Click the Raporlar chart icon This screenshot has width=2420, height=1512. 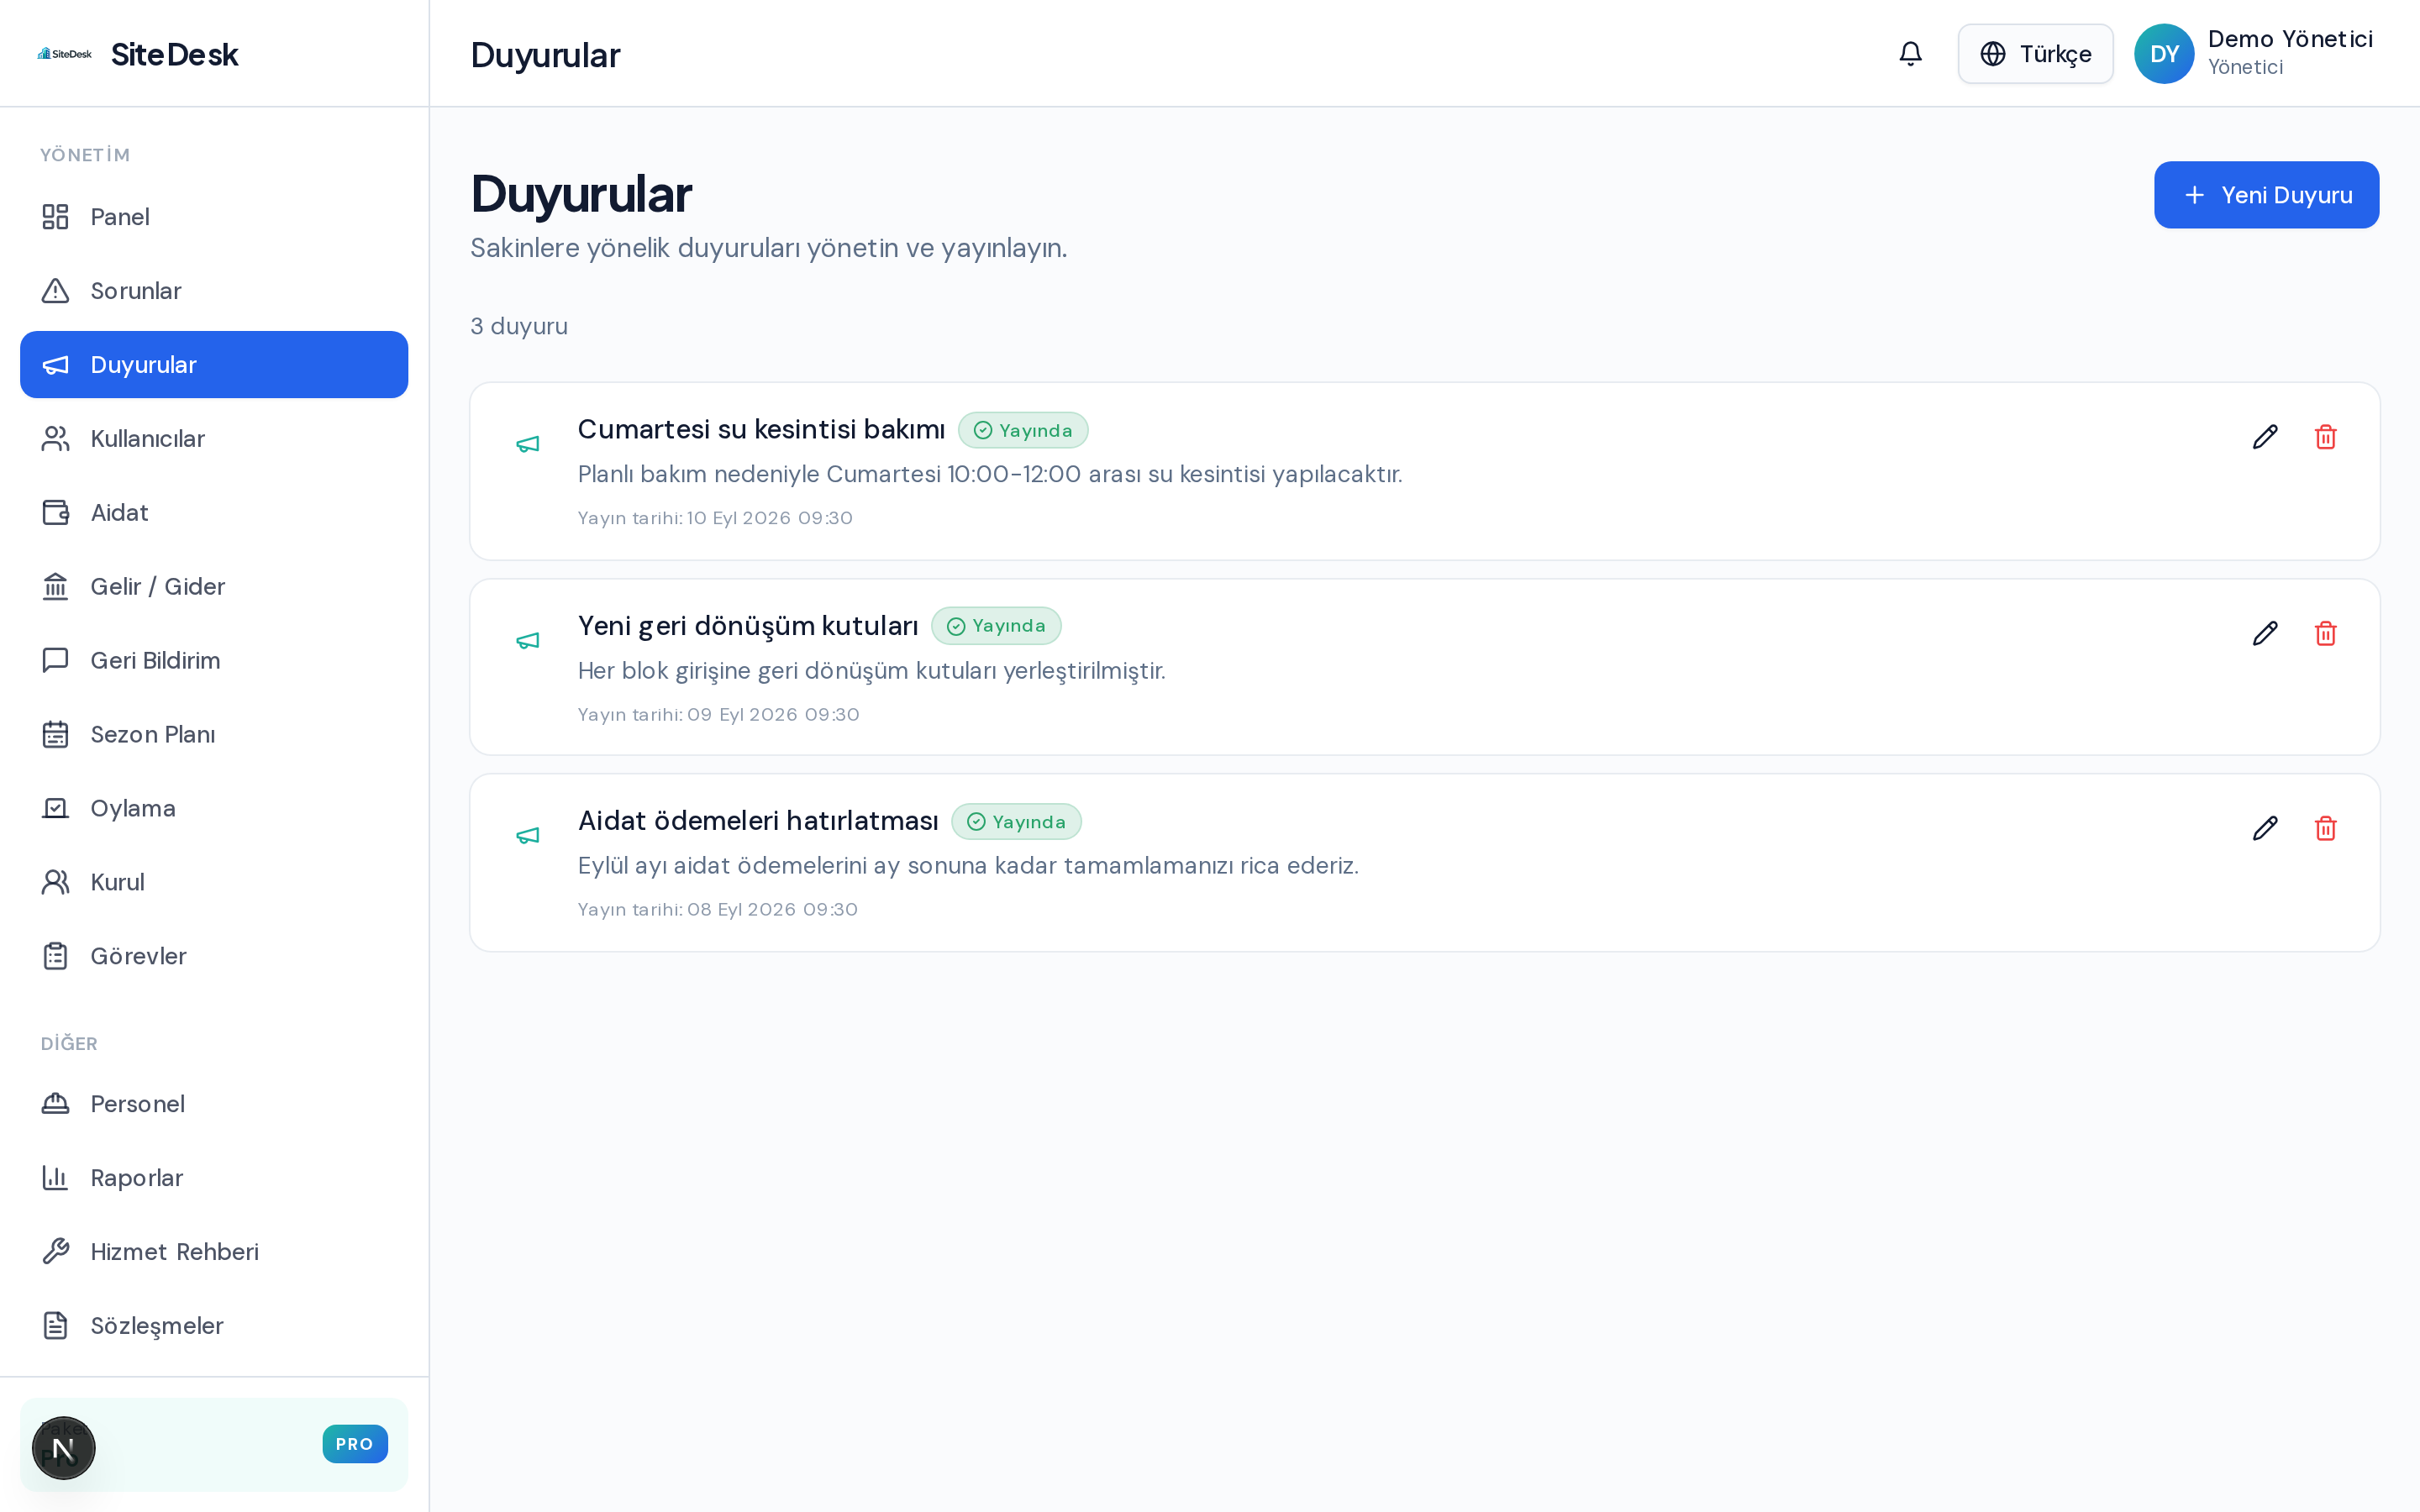pos(56,1178)
